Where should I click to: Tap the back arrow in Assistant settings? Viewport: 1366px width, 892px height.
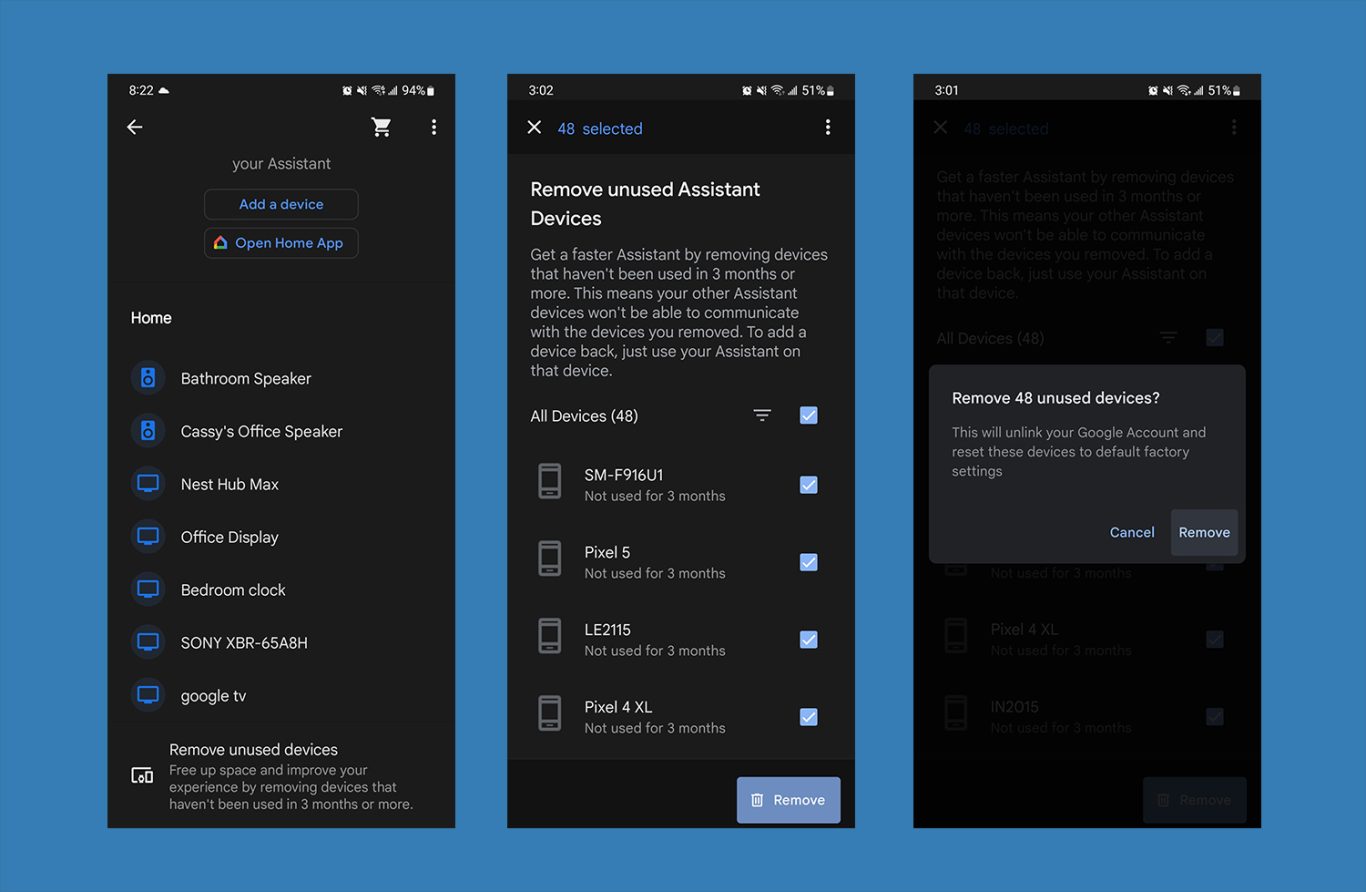(x=135, y=127)
